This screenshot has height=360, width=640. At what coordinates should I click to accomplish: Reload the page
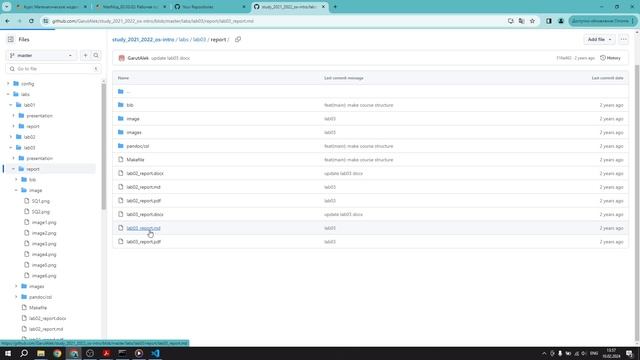tap(31, 21)
